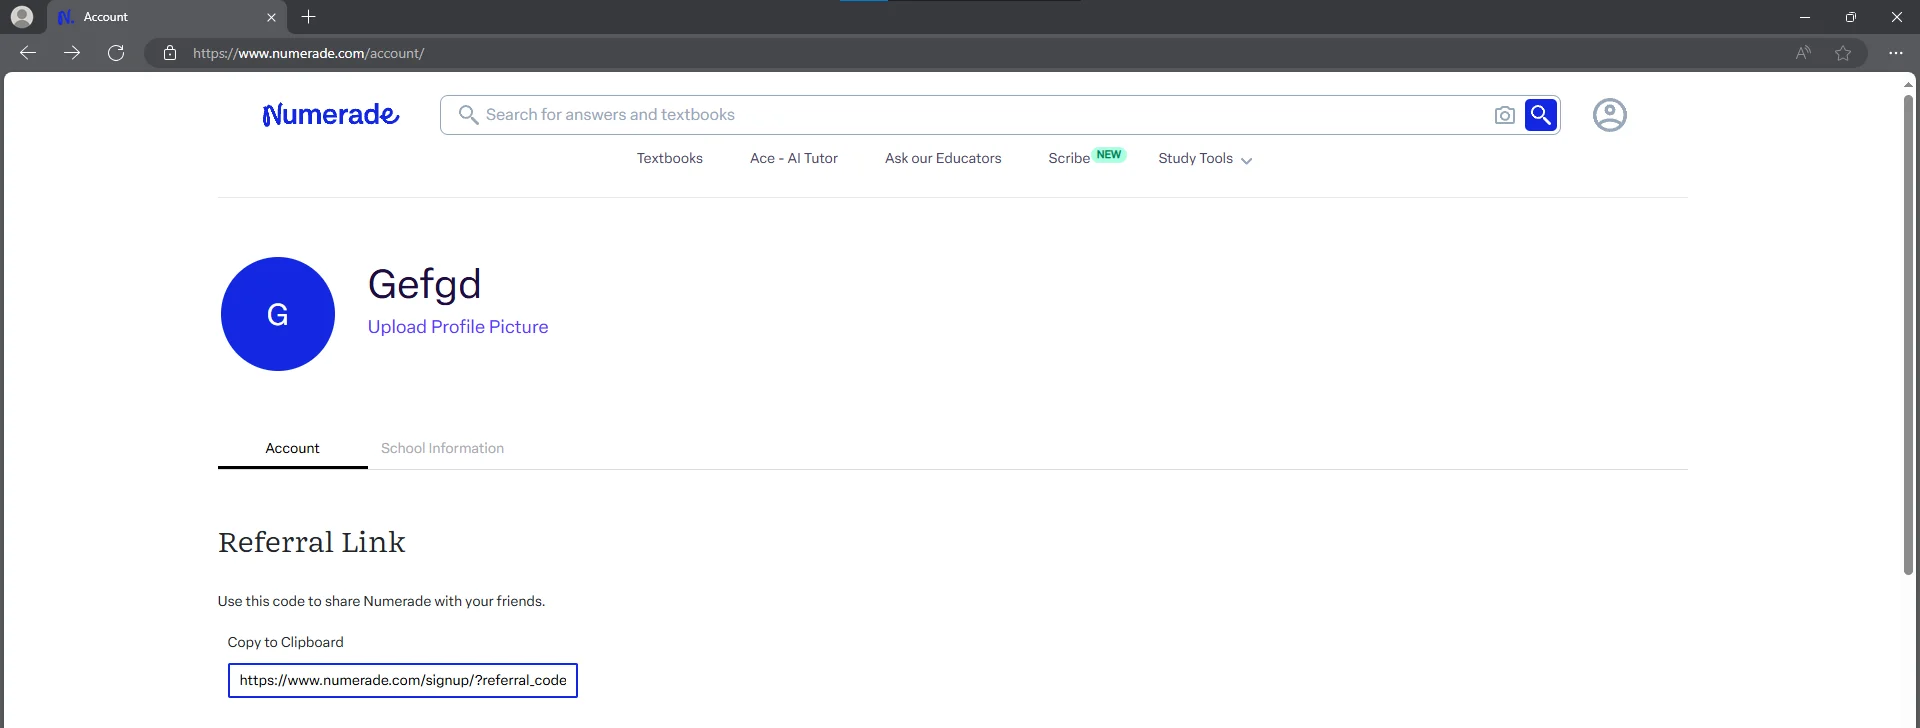1920x728 pixels.
Task: Click the read aloud icon in address bar
Action: point(1803,53)
